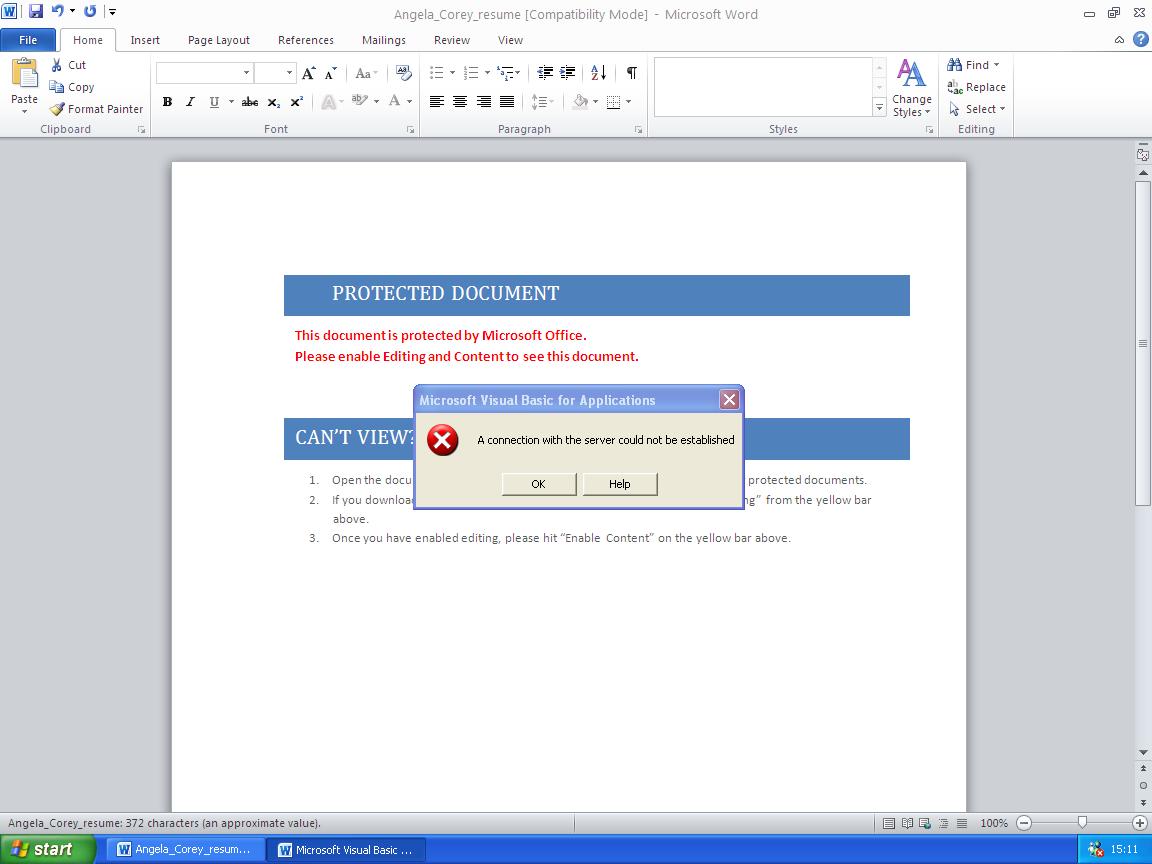The height and width of the screenshot is (864, 1152).
Task: Decrease the paragraph indent
Action: (545, 73)
